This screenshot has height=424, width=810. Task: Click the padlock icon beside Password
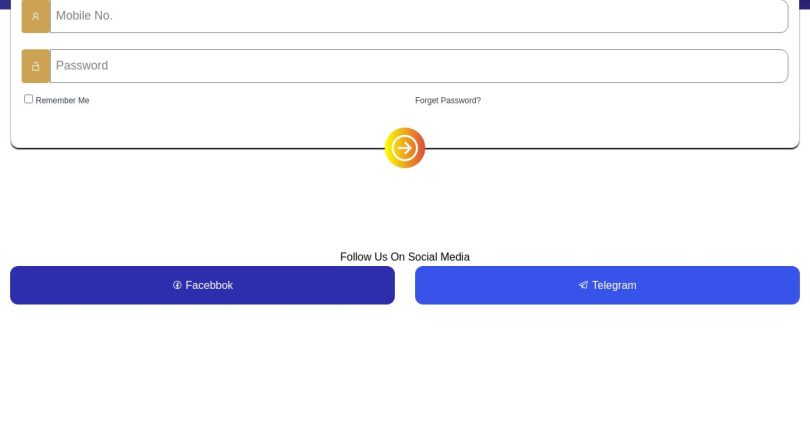pyautogui.click(x=36, y=66)
